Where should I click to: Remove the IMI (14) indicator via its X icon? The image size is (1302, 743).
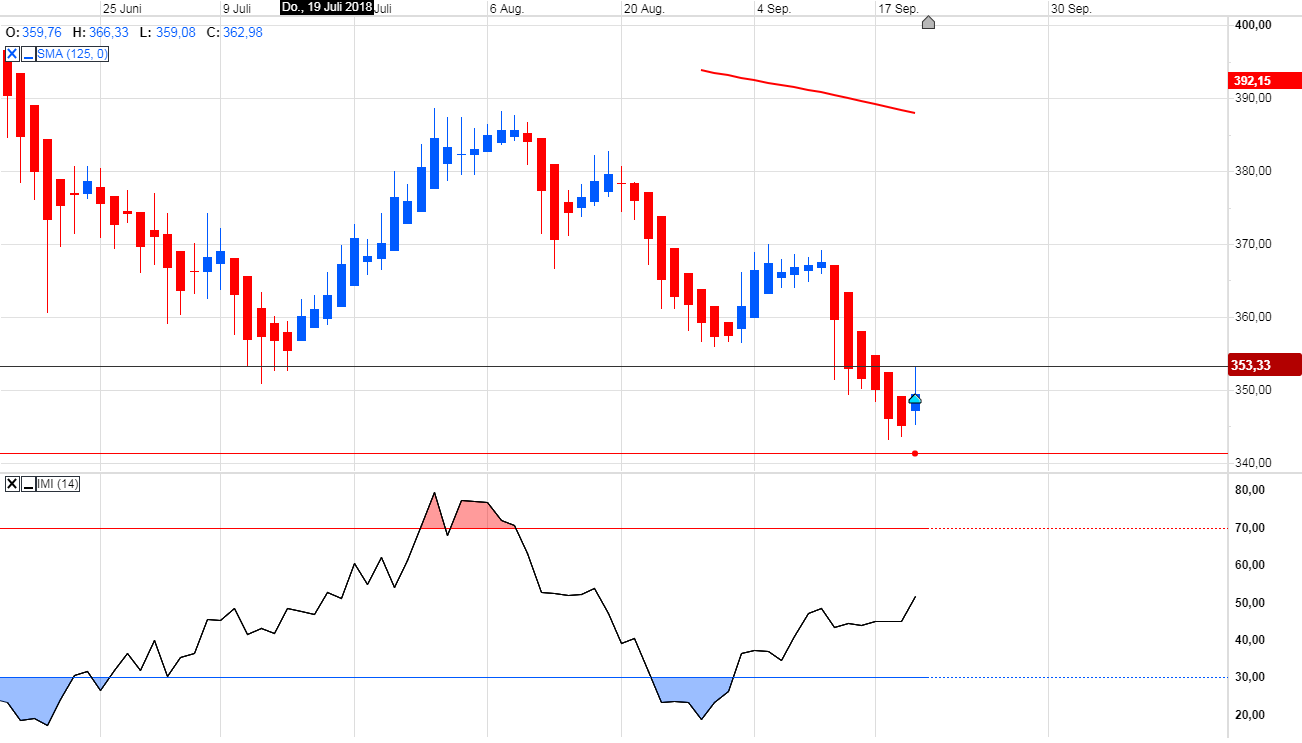click(x=10, y=484)
